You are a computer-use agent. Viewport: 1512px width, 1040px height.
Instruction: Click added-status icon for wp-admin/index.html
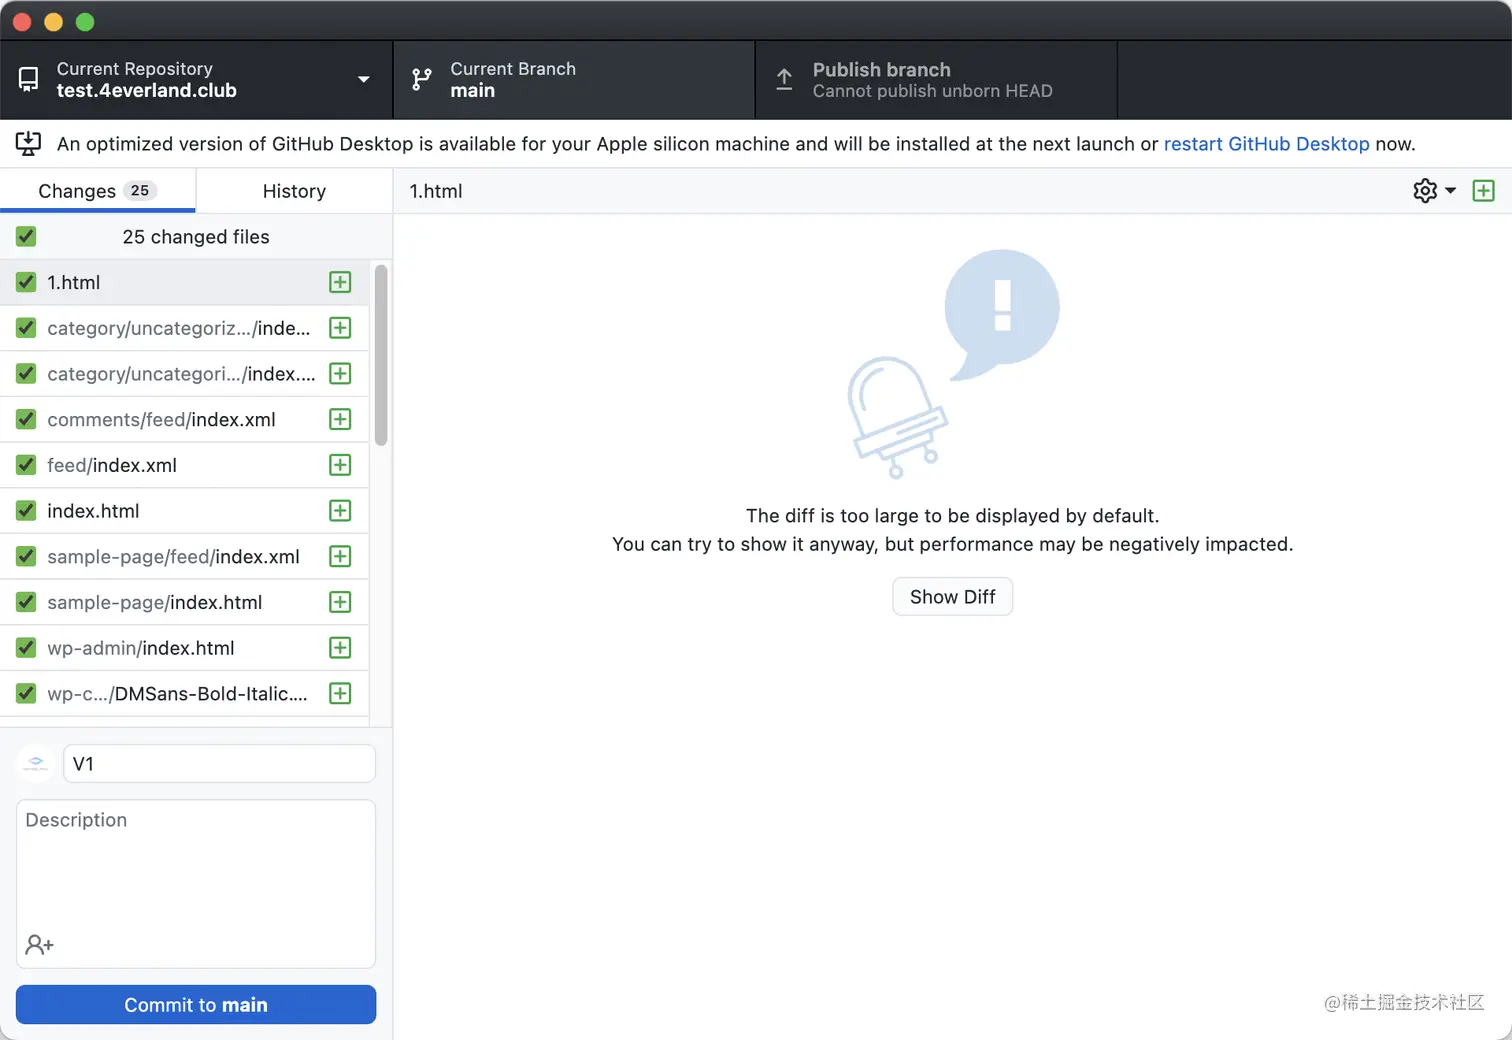click(340, 648)
